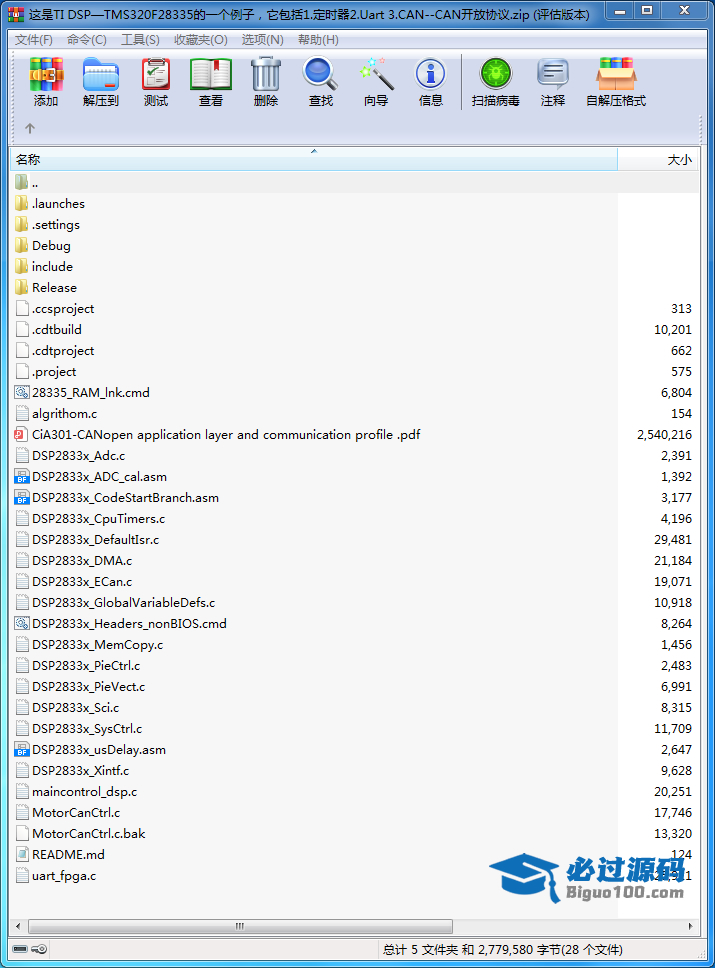The image size is (715, 968).
Task: Open the 查看 (View) book icon
Action: (x=211, y=74)
